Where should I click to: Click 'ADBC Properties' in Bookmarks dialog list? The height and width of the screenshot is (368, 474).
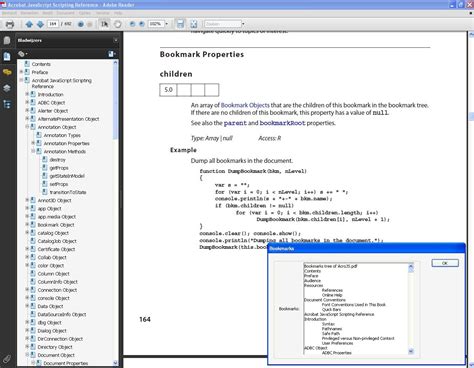tap(337, 353)
